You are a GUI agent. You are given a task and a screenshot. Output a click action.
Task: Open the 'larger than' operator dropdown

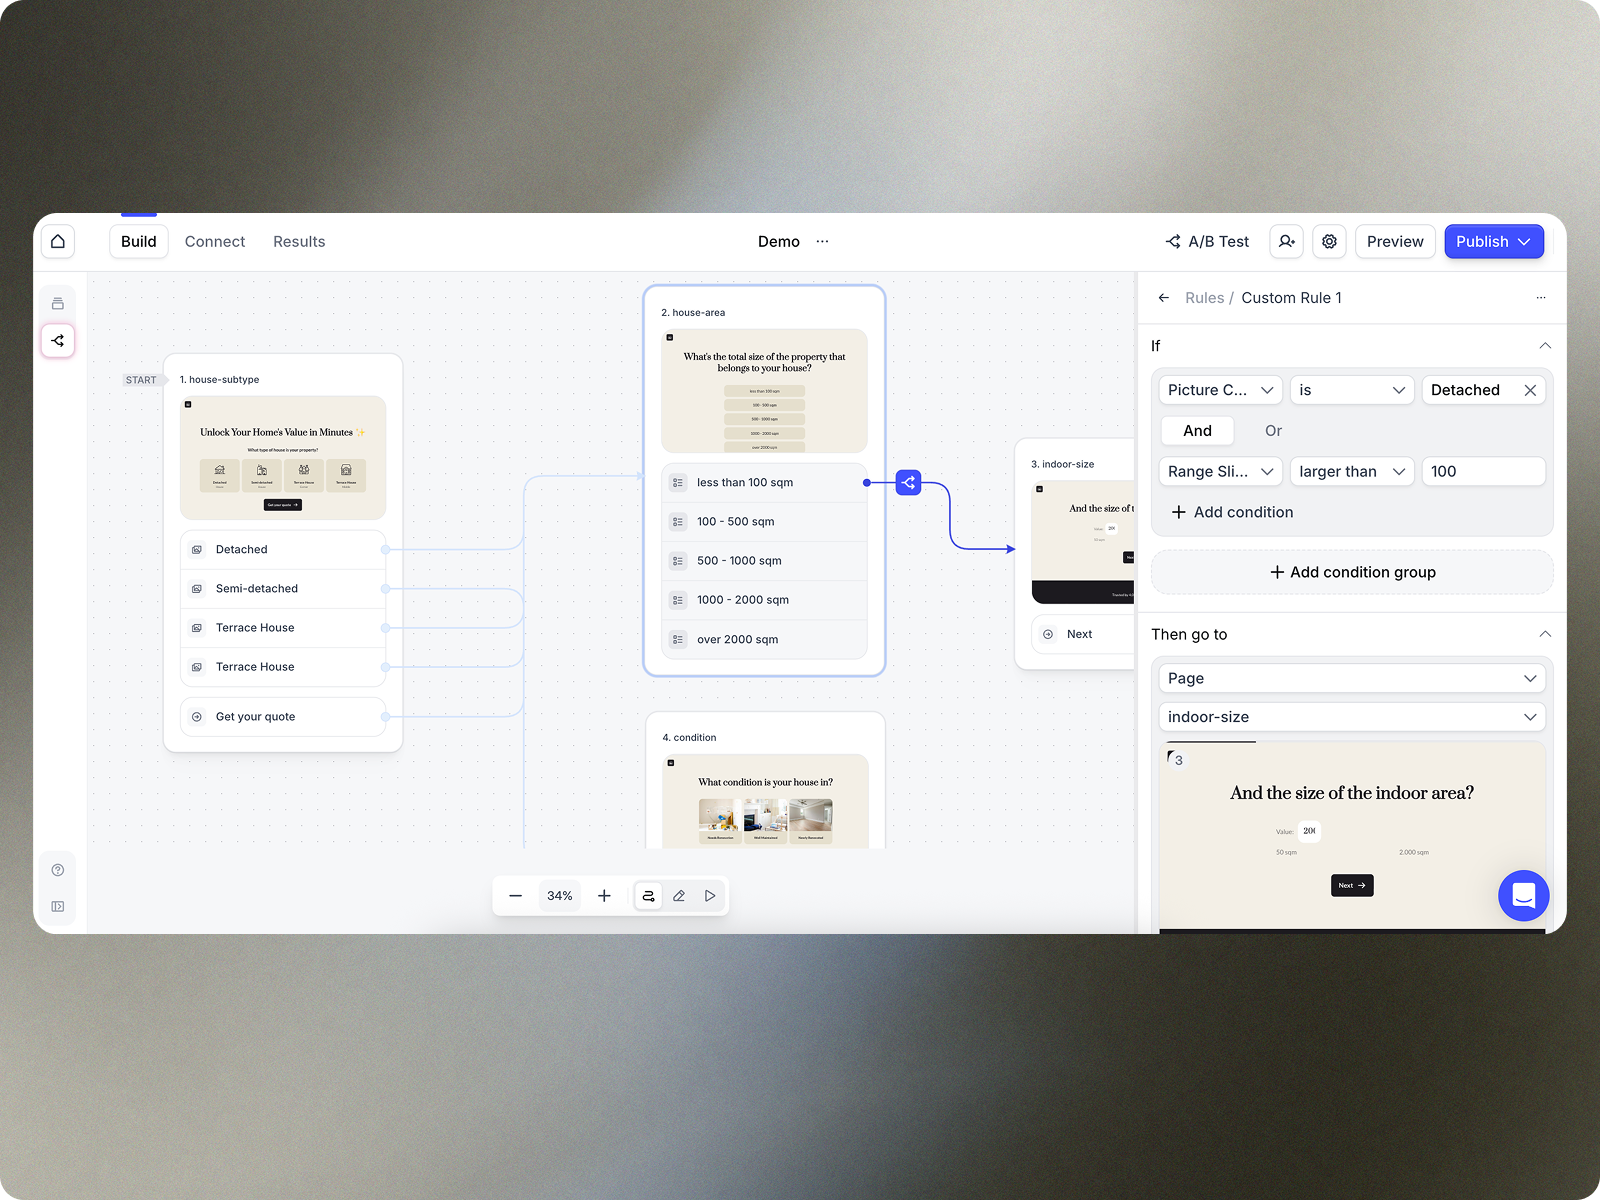click(x=1352, y=472)
